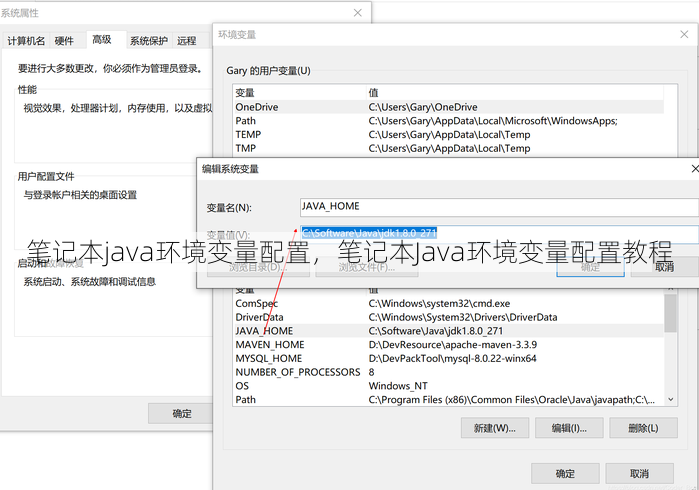
Task: Confirm the 环境变量 dialog with 确定
Action: (565, 474)
